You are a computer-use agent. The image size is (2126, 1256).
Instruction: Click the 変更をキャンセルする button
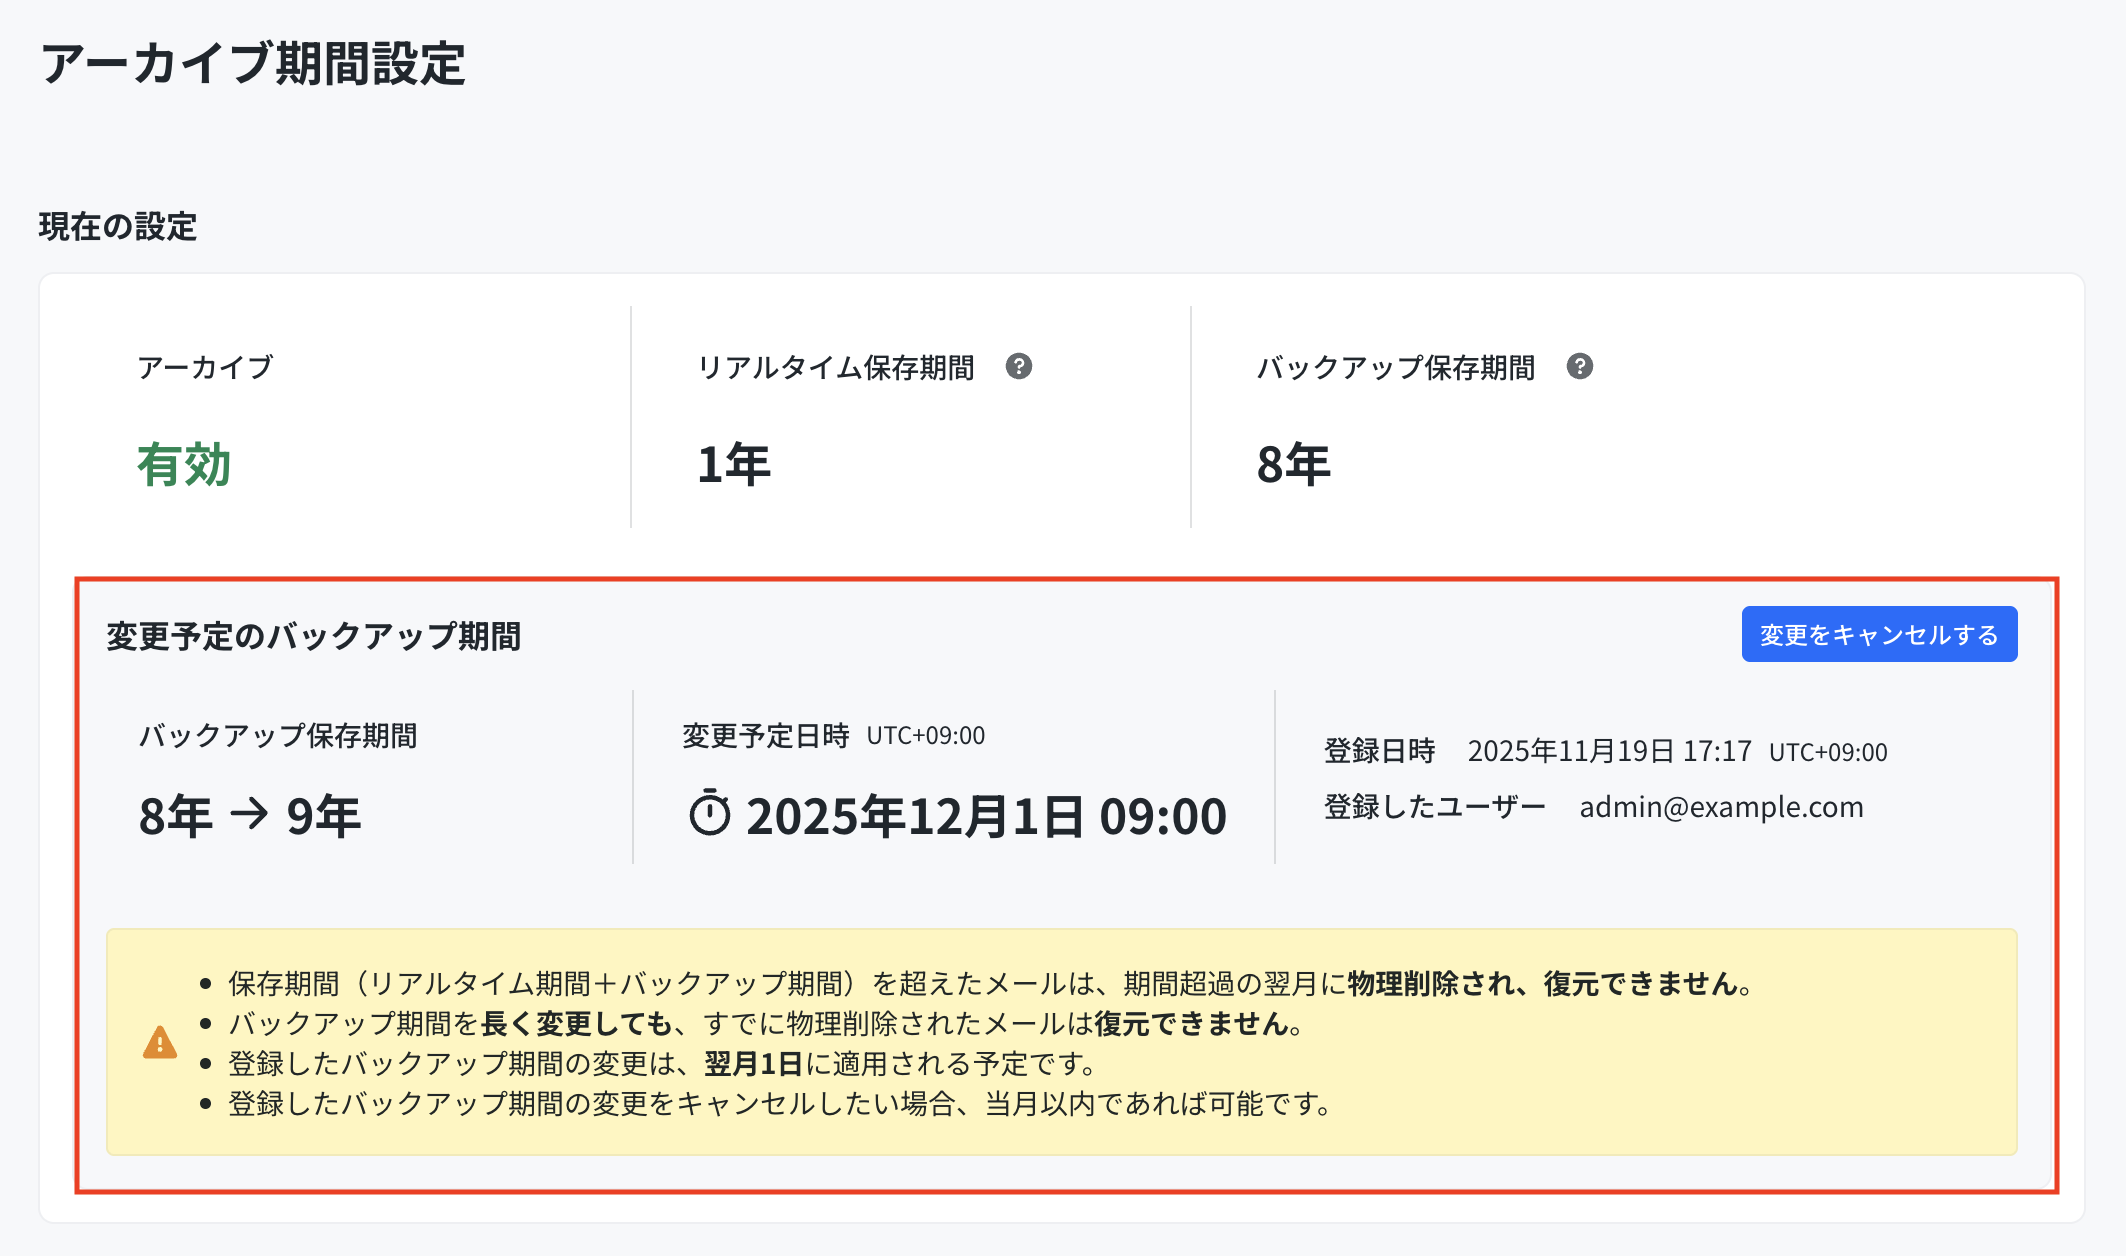tap(1879, 634)
